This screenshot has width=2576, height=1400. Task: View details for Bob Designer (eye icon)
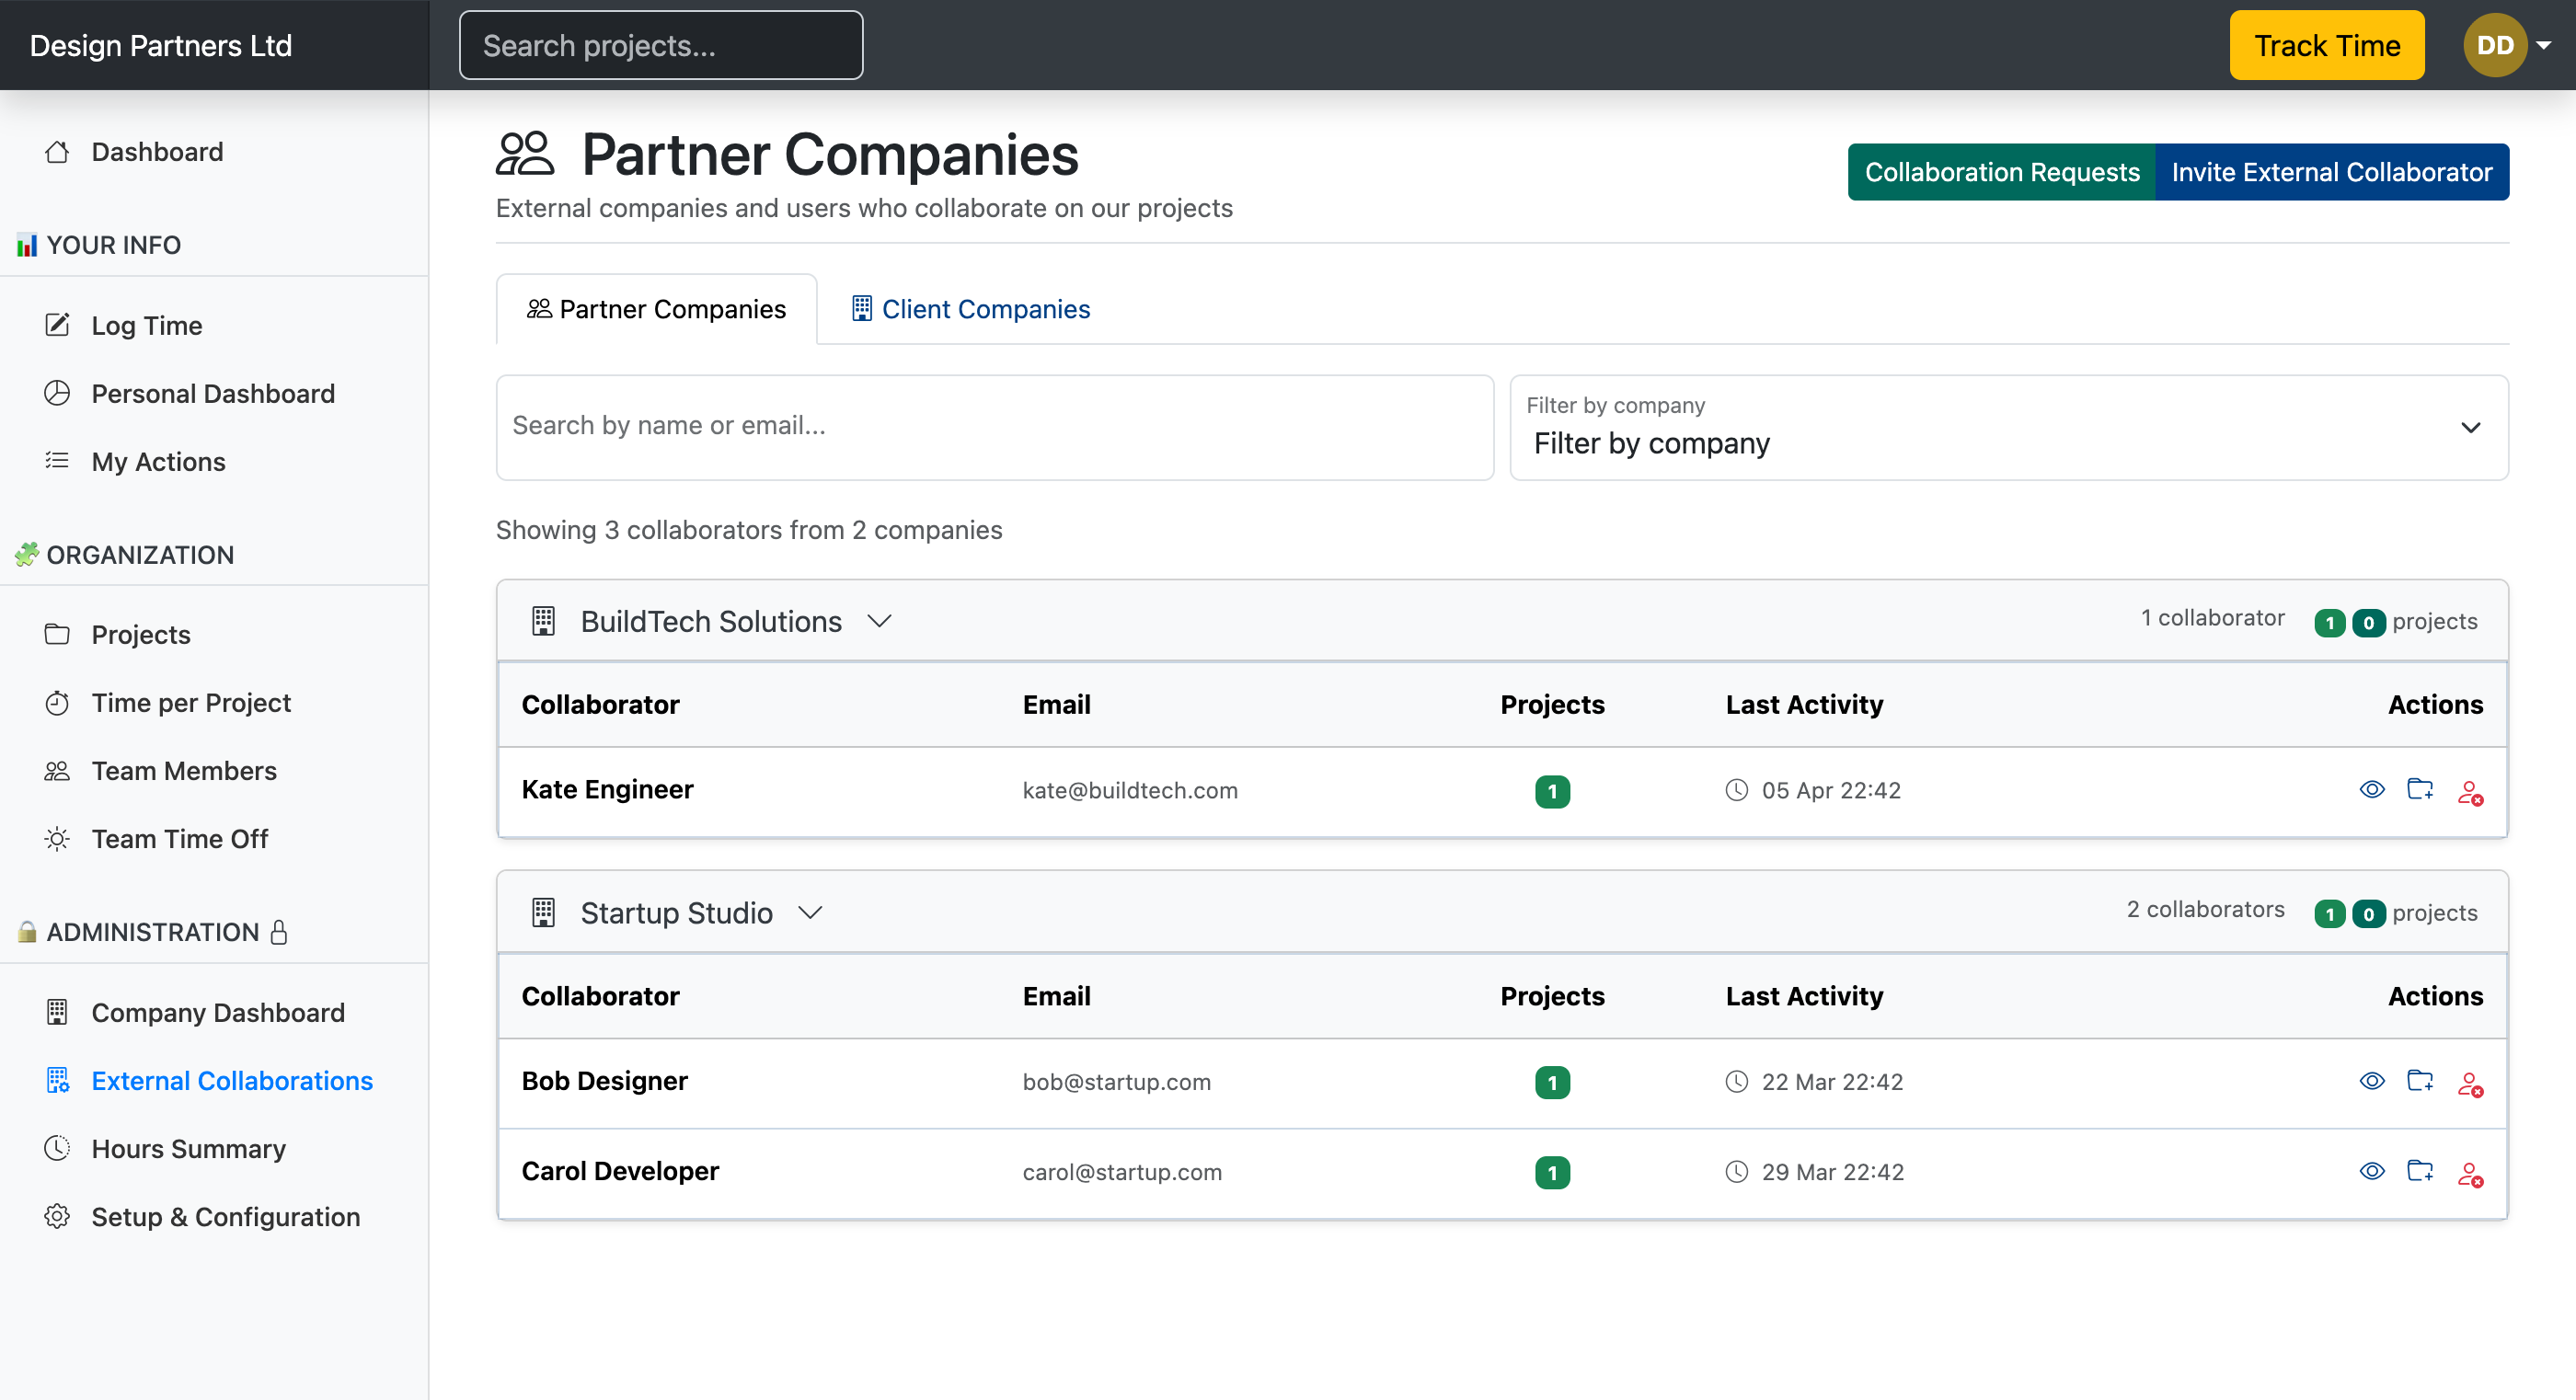pyautogui.click(x=2372, y=1081)
